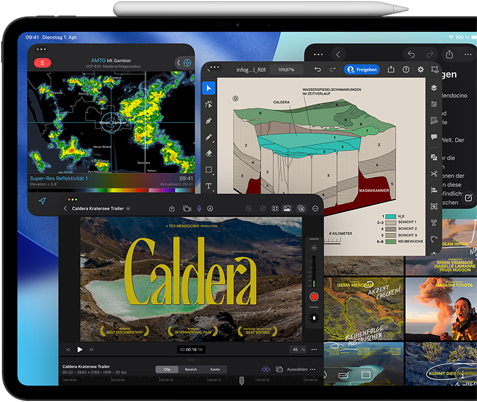Click the blue Freigeben button
This screenshot has width=477, height=402.
click(x=362, y=69)
